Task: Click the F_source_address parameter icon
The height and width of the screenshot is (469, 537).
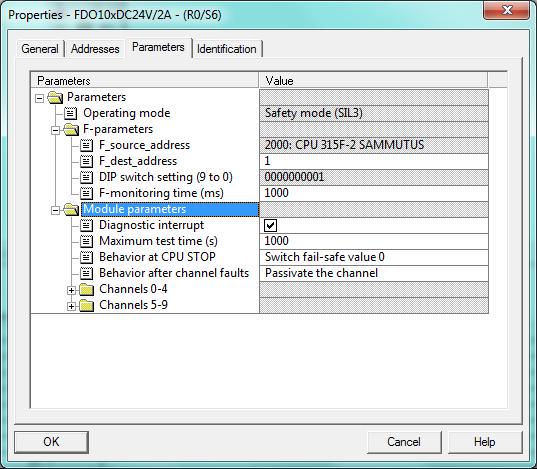Action: pyautogui.click(x=87, y=146)
